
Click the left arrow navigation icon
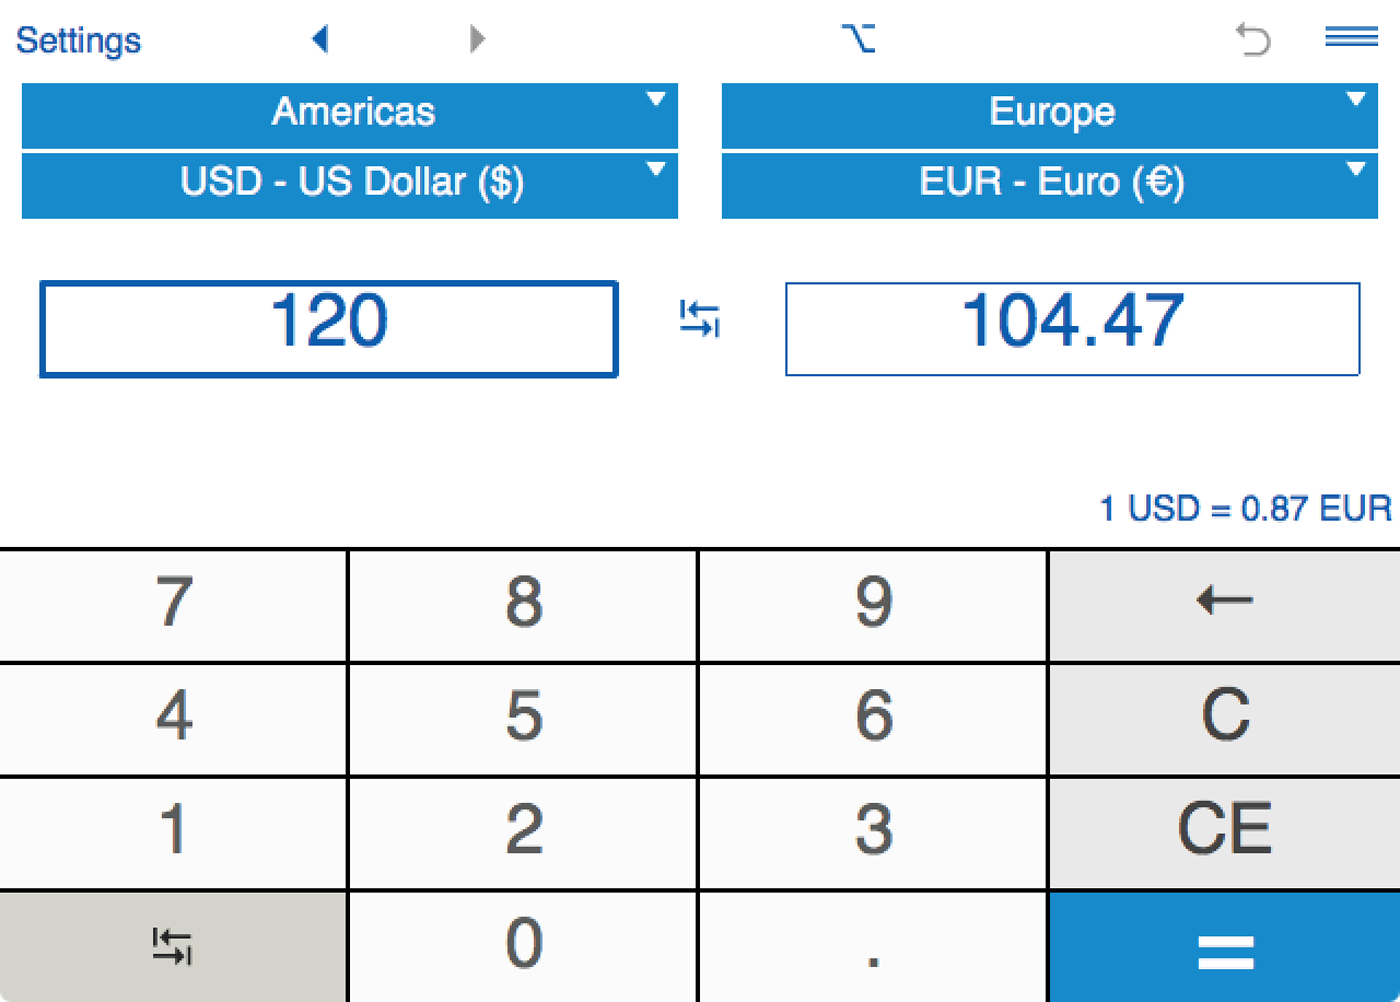click(320, 39)
